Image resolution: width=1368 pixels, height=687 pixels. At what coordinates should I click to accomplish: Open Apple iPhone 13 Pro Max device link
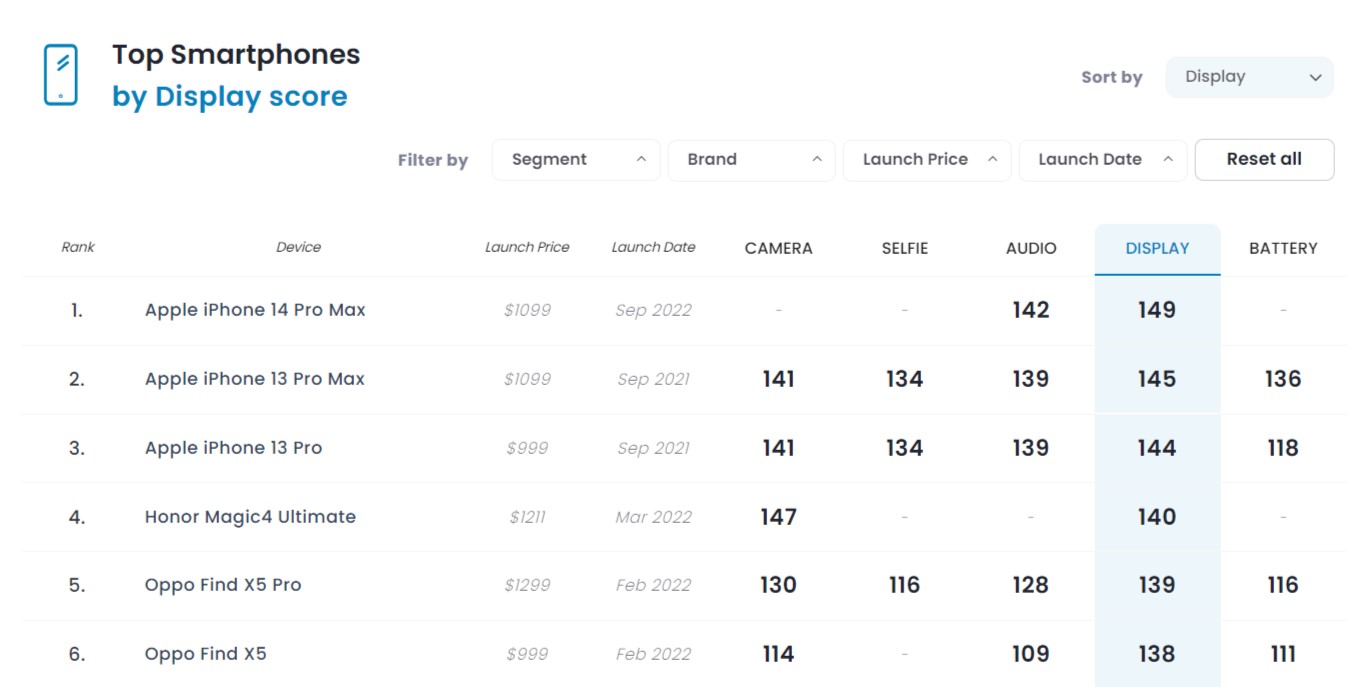click(x=255, y=379)
